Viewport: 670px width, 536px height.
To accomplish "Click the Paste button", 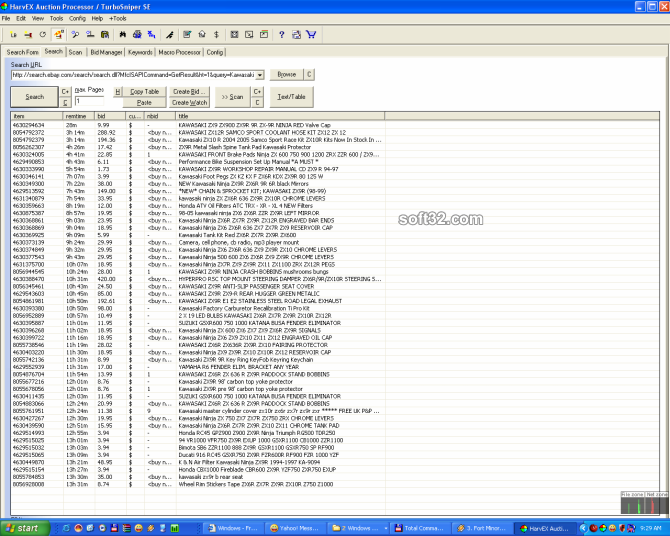I will coord(144,103).
